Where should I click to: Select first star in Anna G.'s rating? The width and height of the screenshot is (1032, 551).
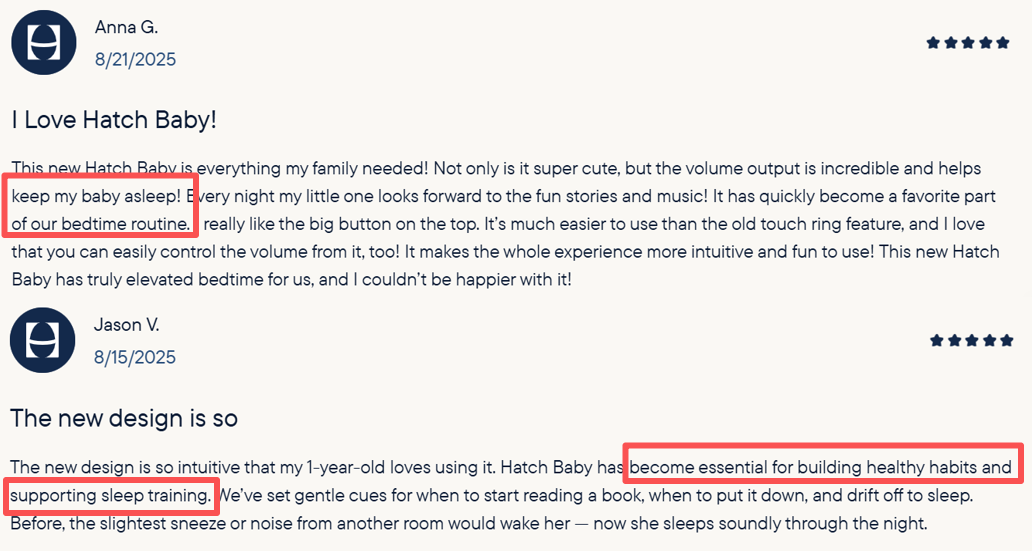[x=933, y=43]
